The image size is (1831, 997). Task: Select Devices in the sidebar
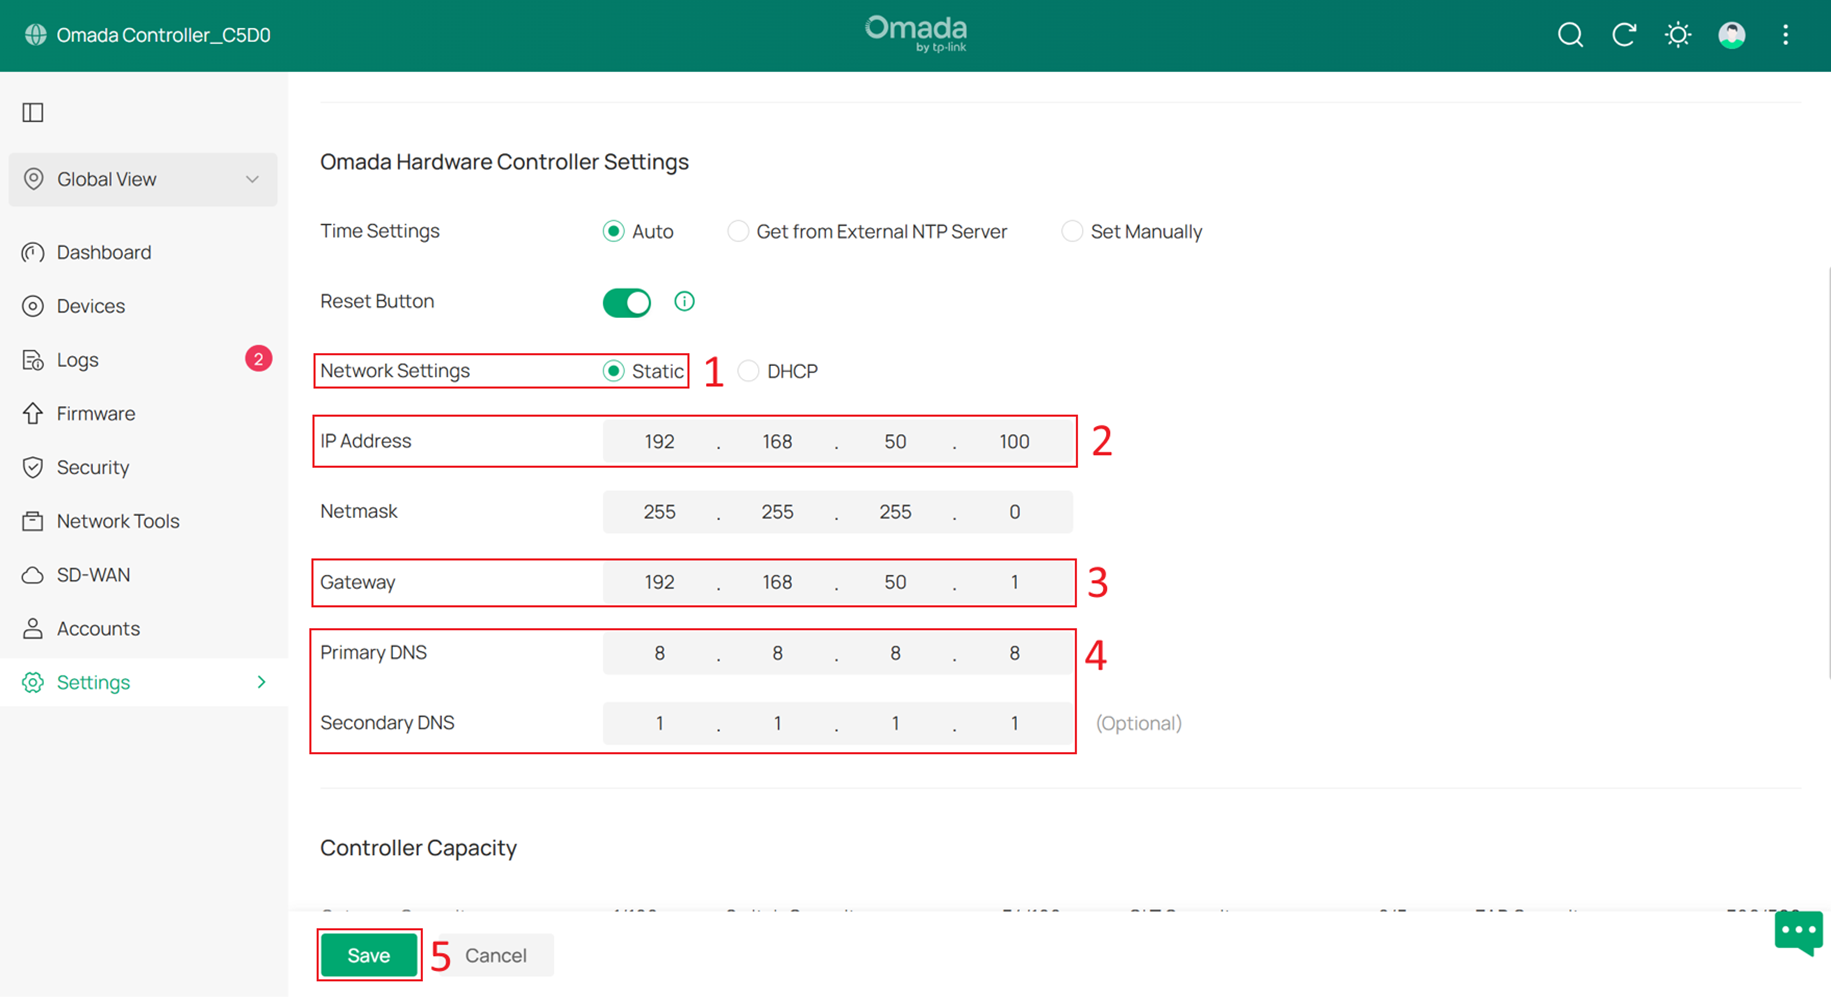[x=91, y=306]
